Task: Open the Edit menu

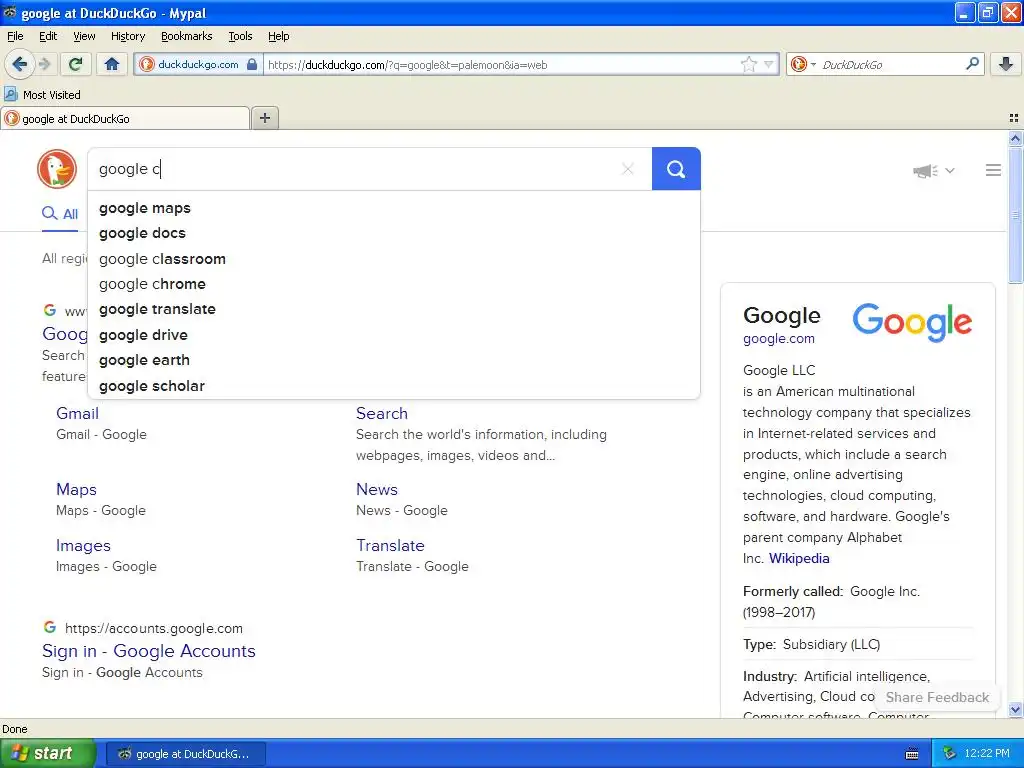Action: pyautogui.click(x=48, y=36)
